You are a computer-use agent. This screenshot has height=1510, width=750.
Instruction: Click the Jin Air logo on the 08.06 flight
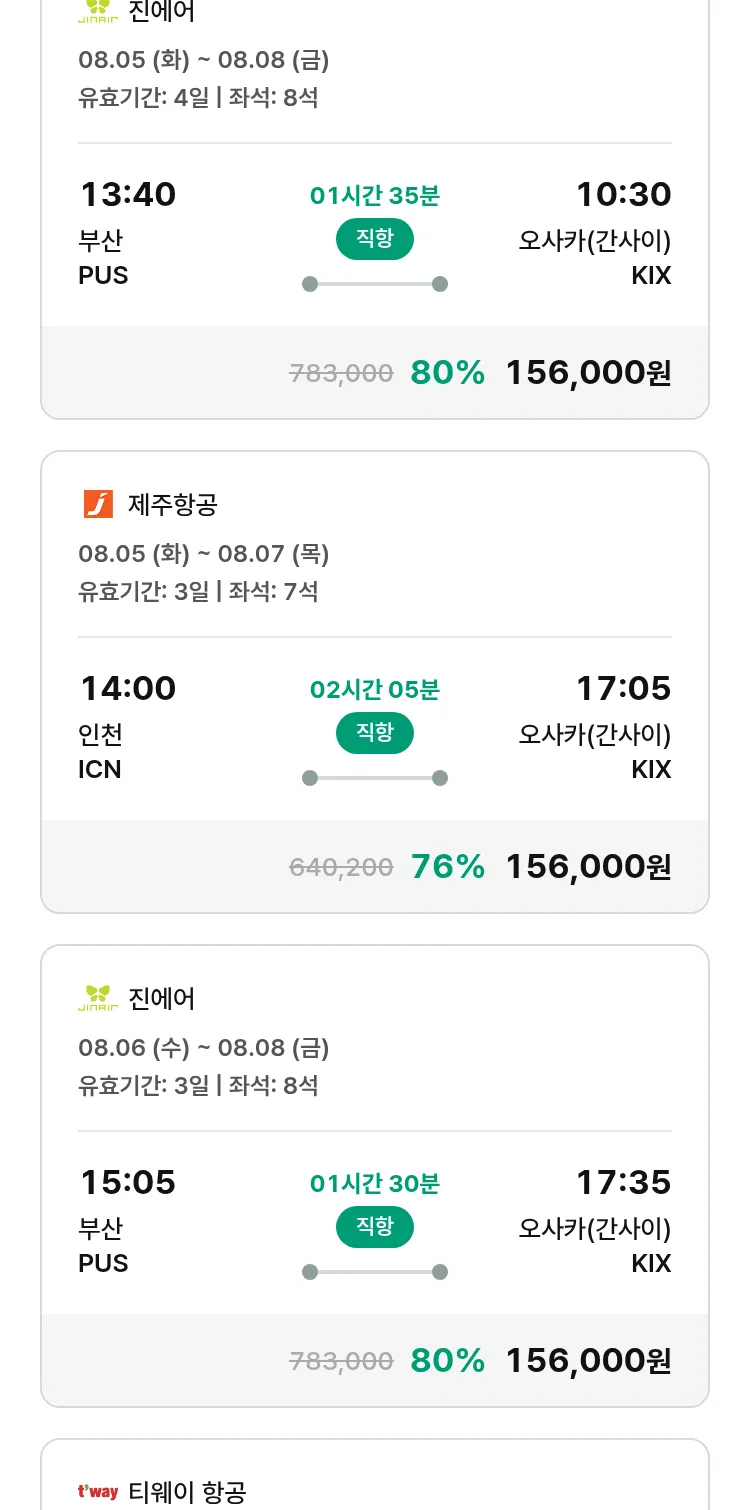98,998
